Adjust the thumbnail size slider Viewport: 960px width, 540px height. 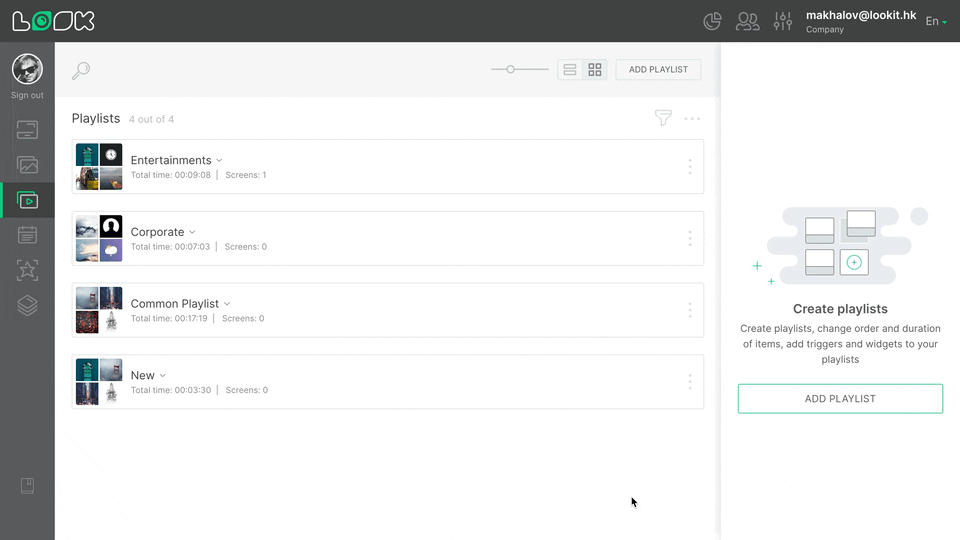511,70
